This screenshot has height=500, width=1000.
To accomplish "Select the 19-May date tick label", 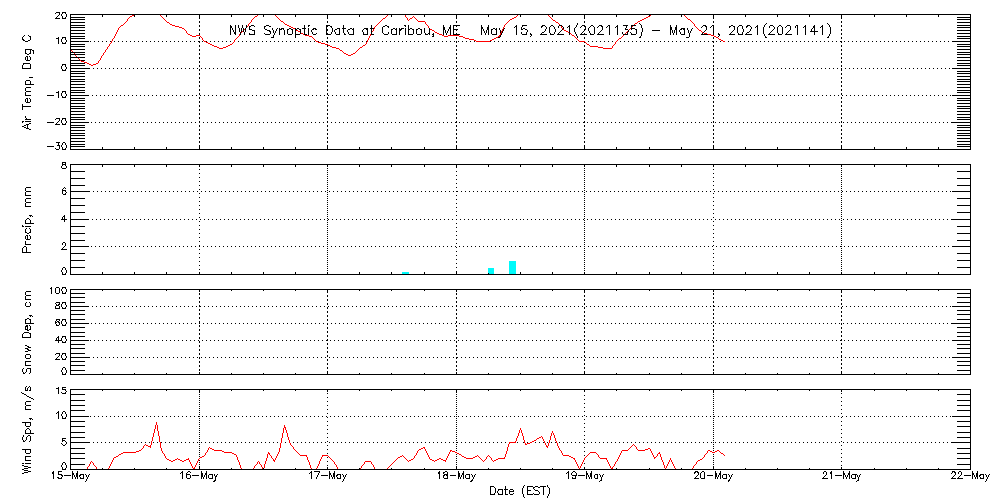I will coord(584,477).
